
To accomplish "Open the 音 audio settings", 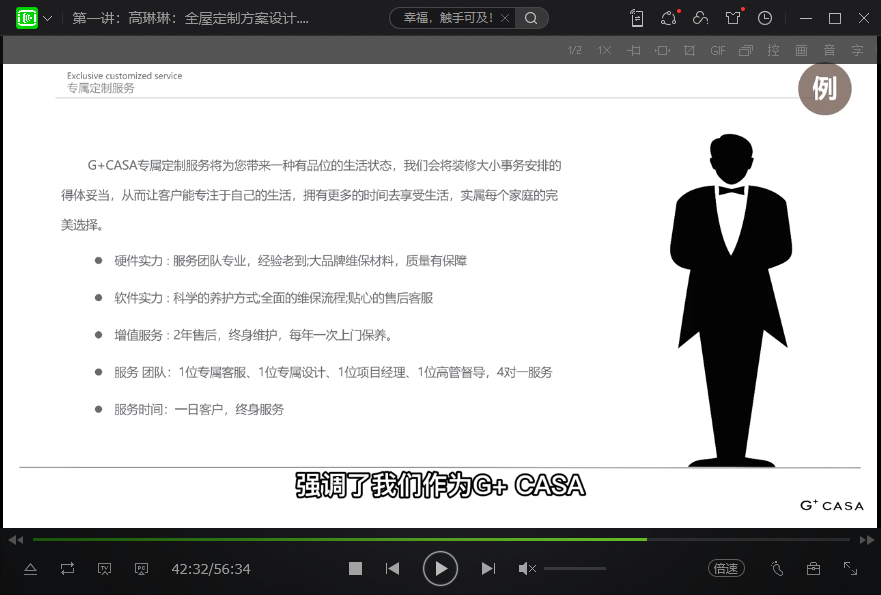I will [829, 50].
